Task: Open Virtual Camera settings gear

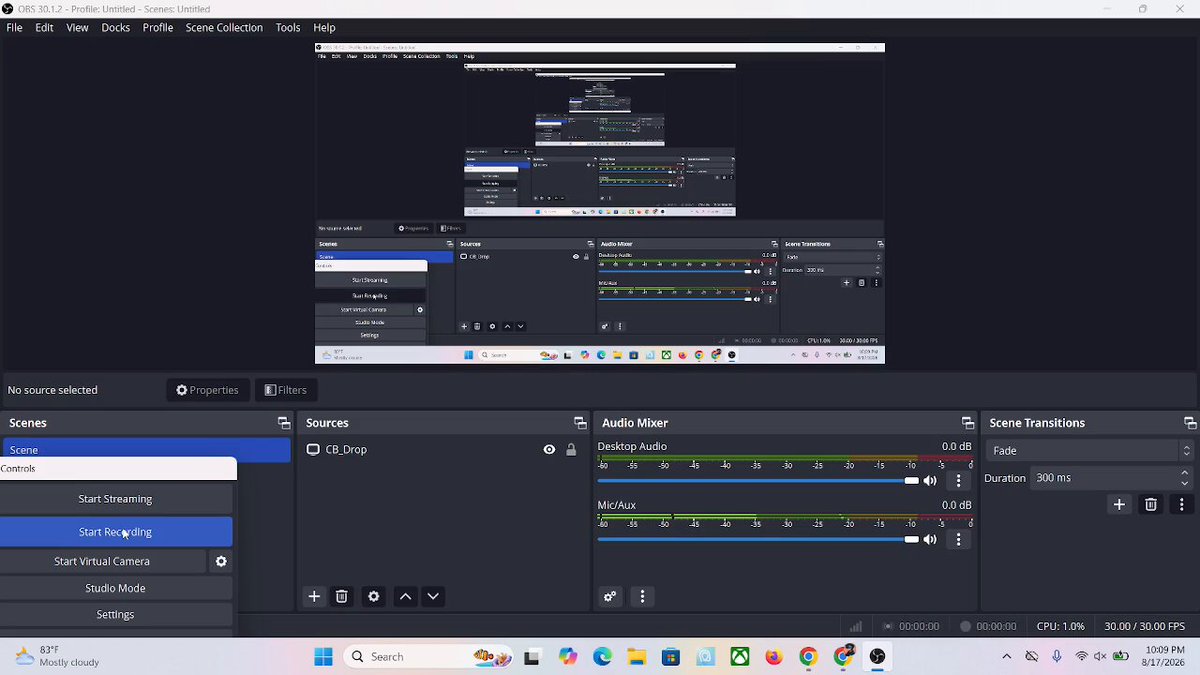Action: (x=221, y=561)
